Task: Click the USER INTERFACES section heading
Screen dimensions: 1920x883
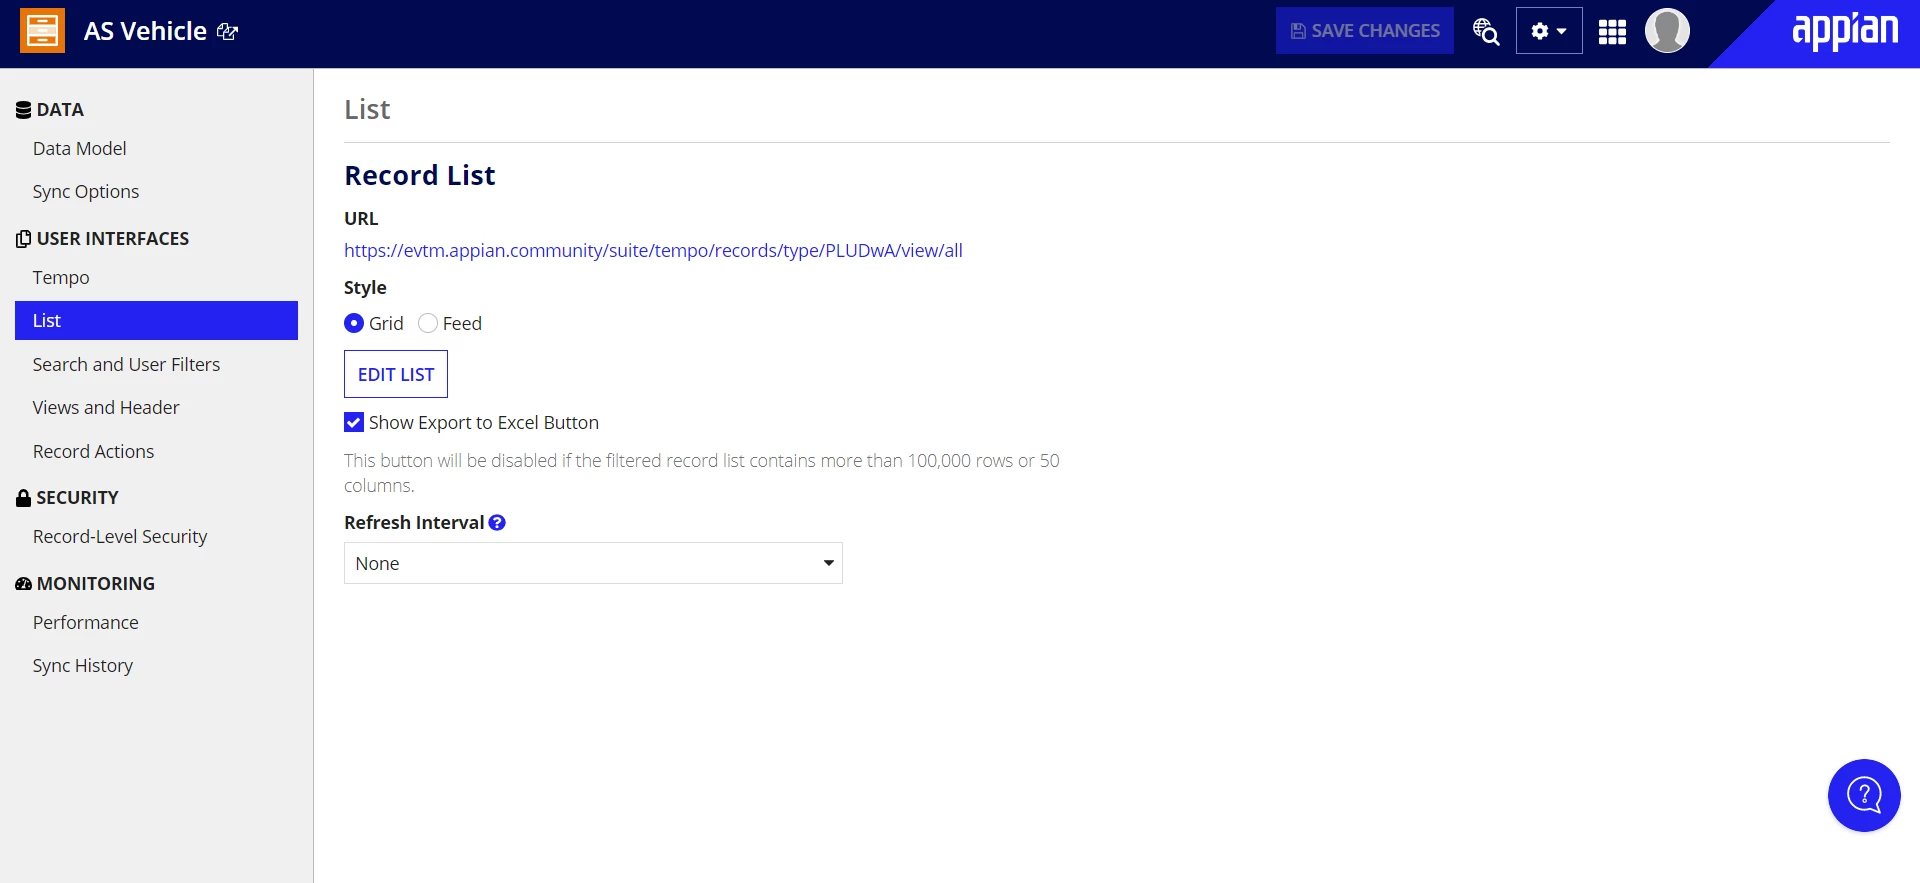Action: pyautogui.click(x=113, y=238)
